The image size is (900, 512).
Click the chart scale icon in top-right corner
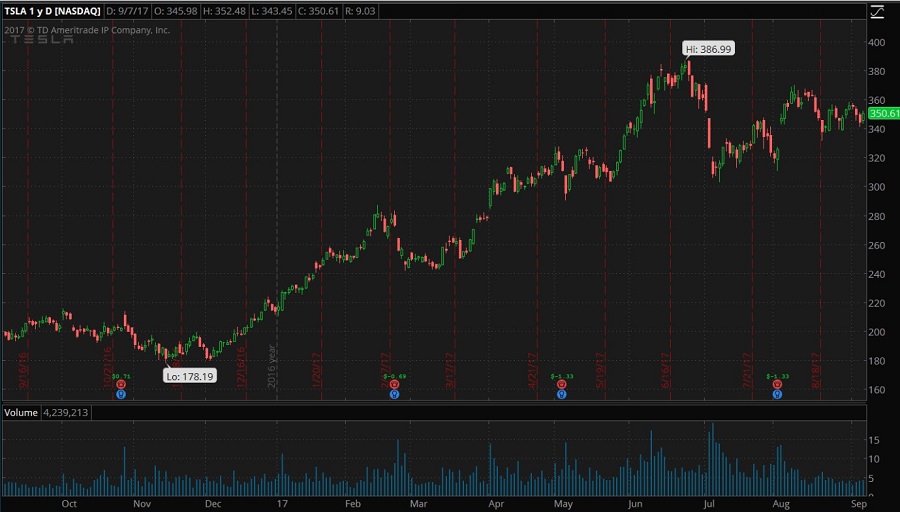point(877,12)
